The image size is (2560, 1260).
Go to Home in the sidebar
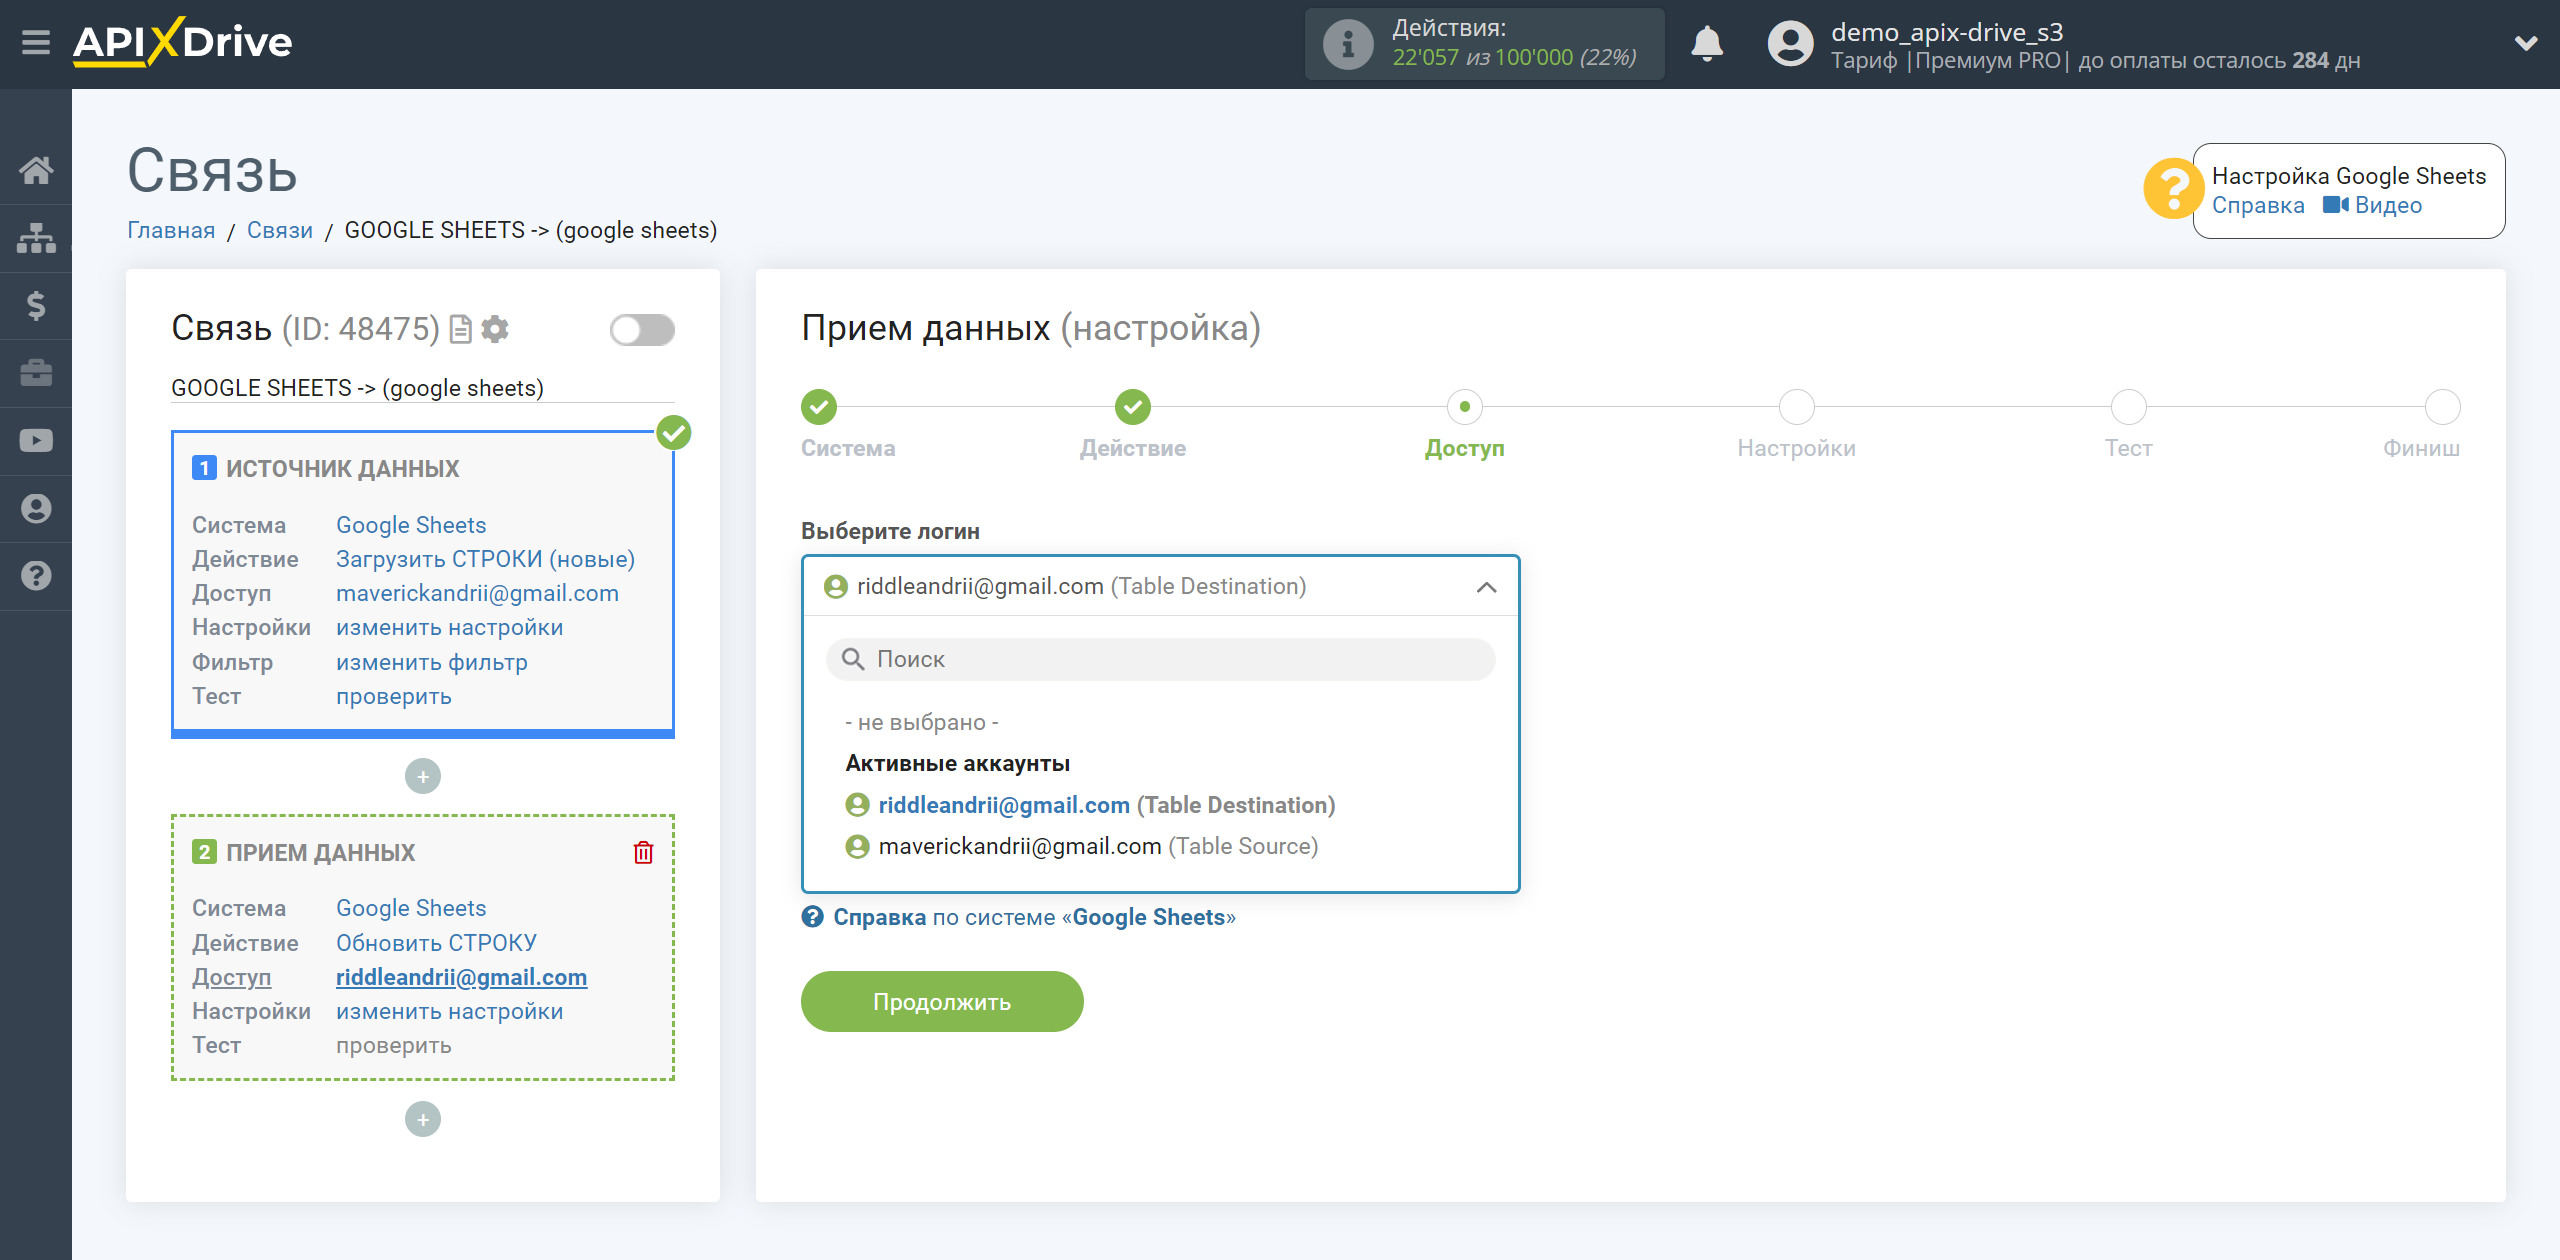[36, 170]
